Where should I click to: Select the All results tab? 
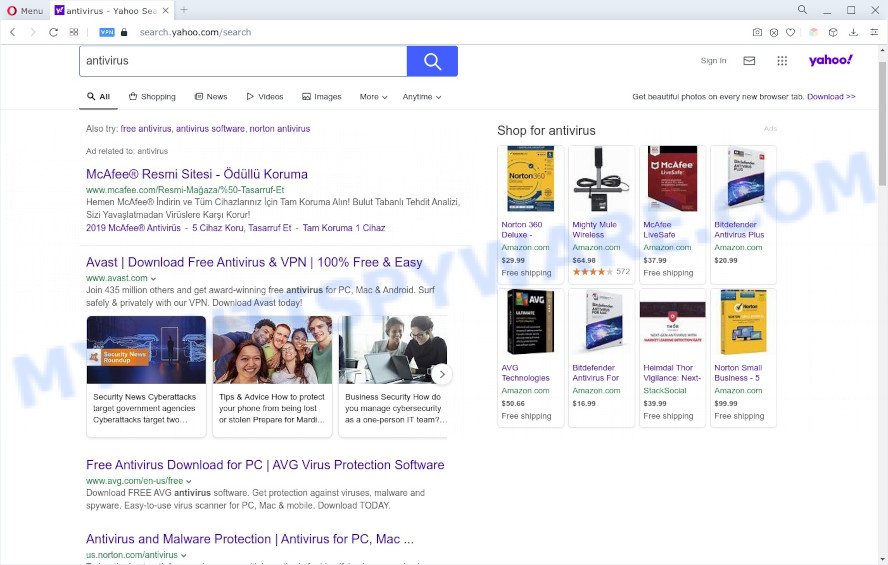coord(99,97)
